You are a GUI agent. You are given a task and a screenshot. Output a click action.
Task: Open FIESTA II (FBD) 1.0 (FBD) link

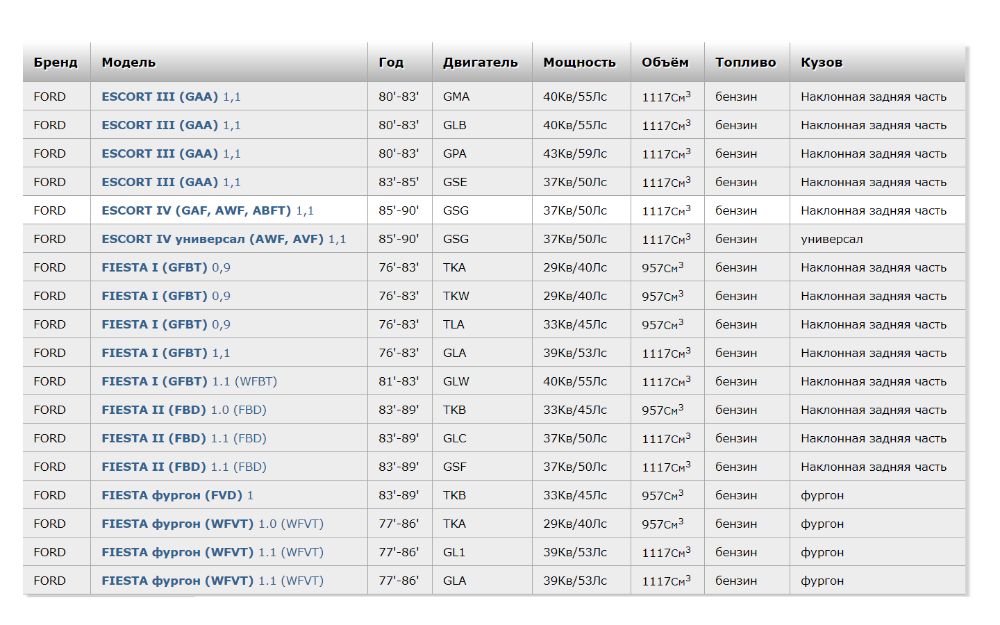(184, 410)
